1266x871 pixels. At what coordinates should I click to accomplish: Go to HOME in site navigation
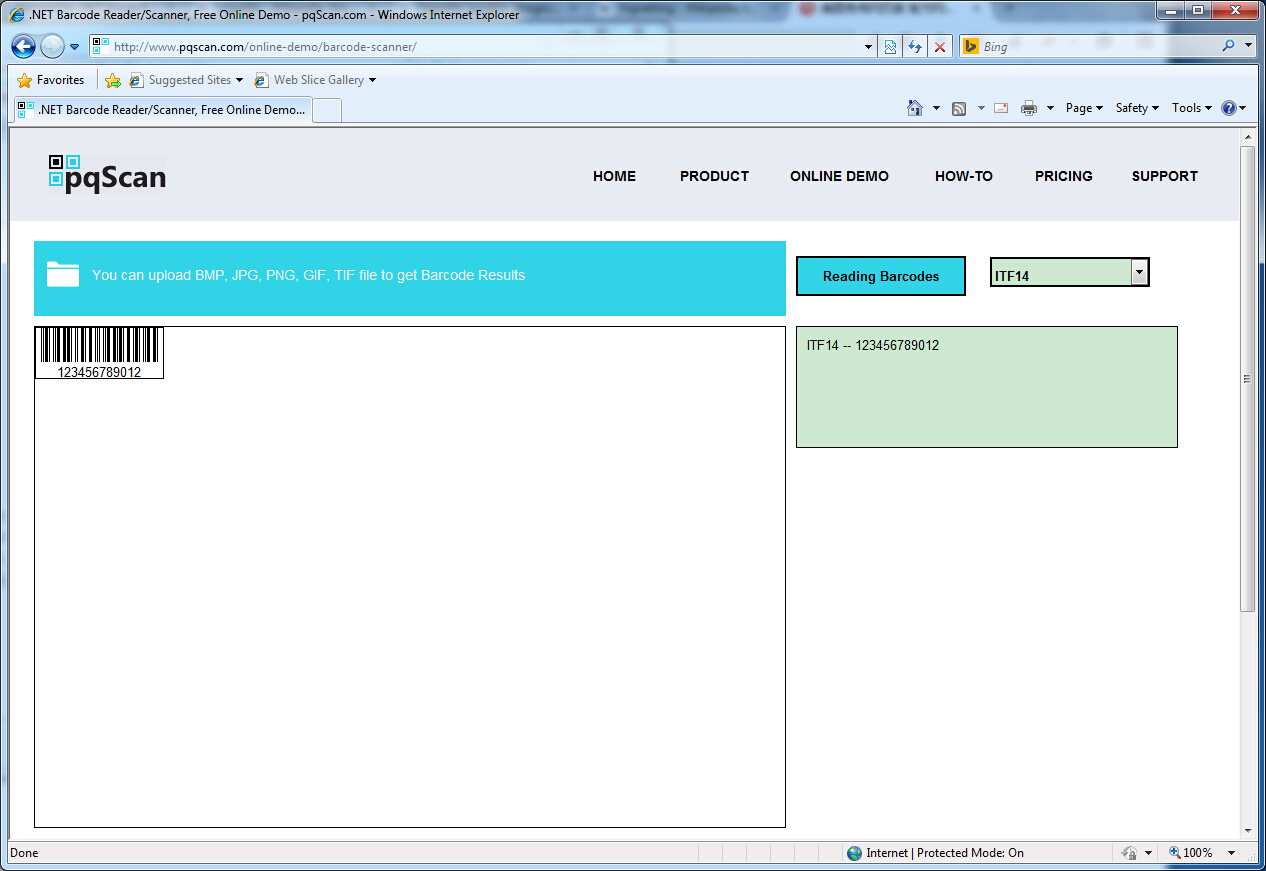(614, 176)
